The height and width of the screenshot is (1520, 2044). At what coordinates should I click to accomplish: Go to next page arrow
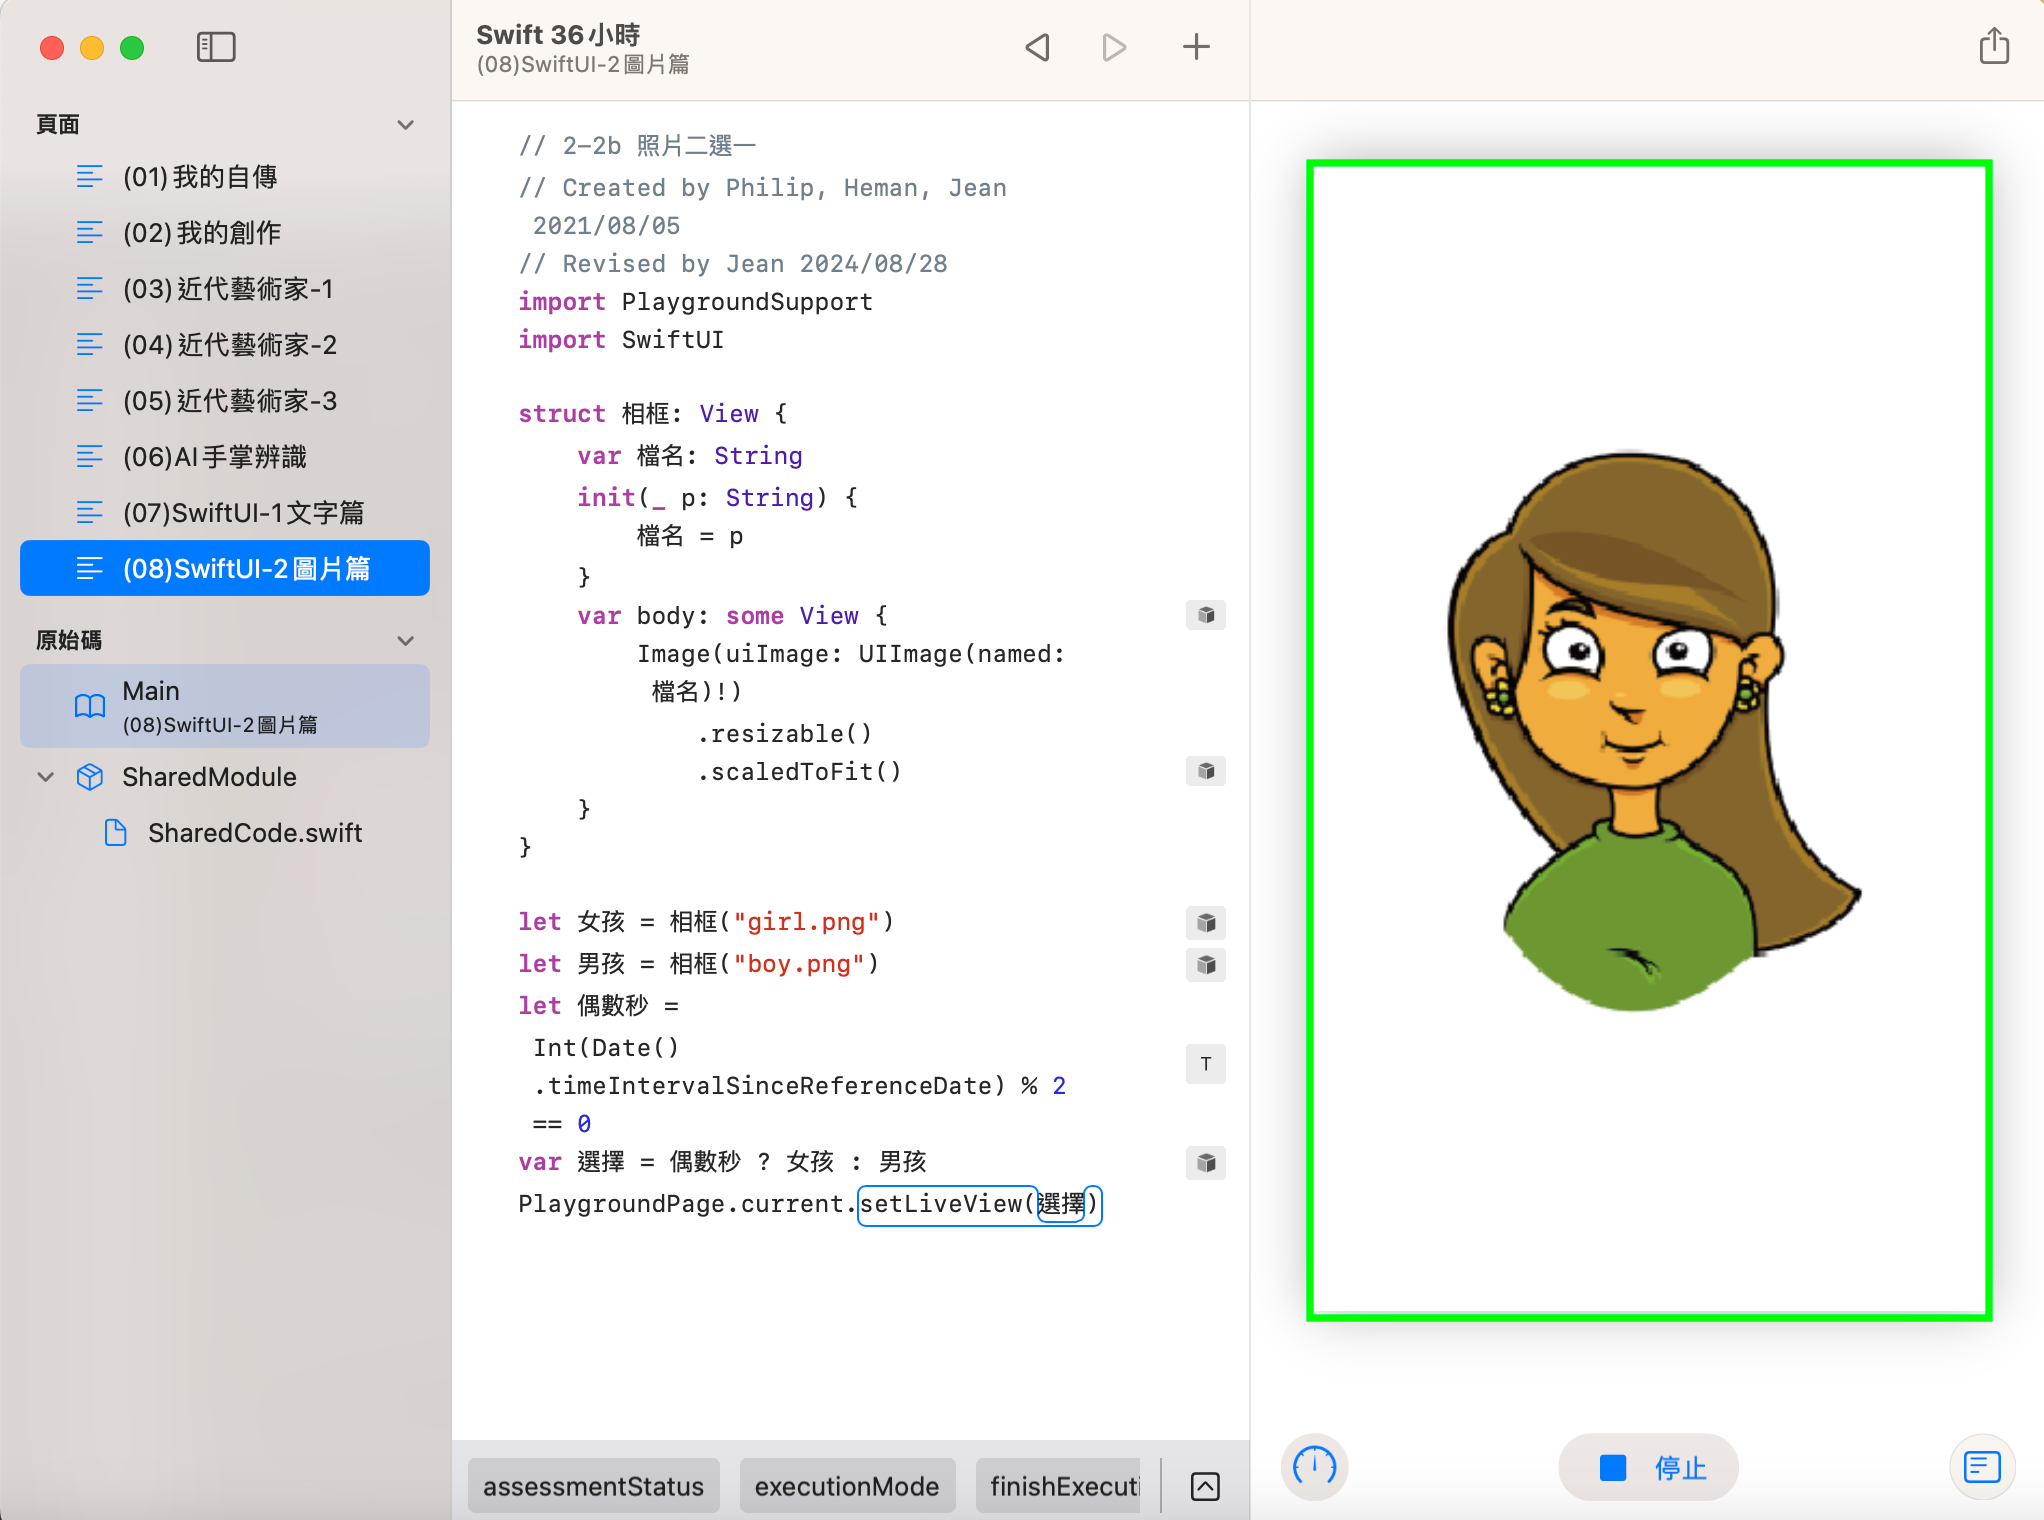coord(1114,47)
